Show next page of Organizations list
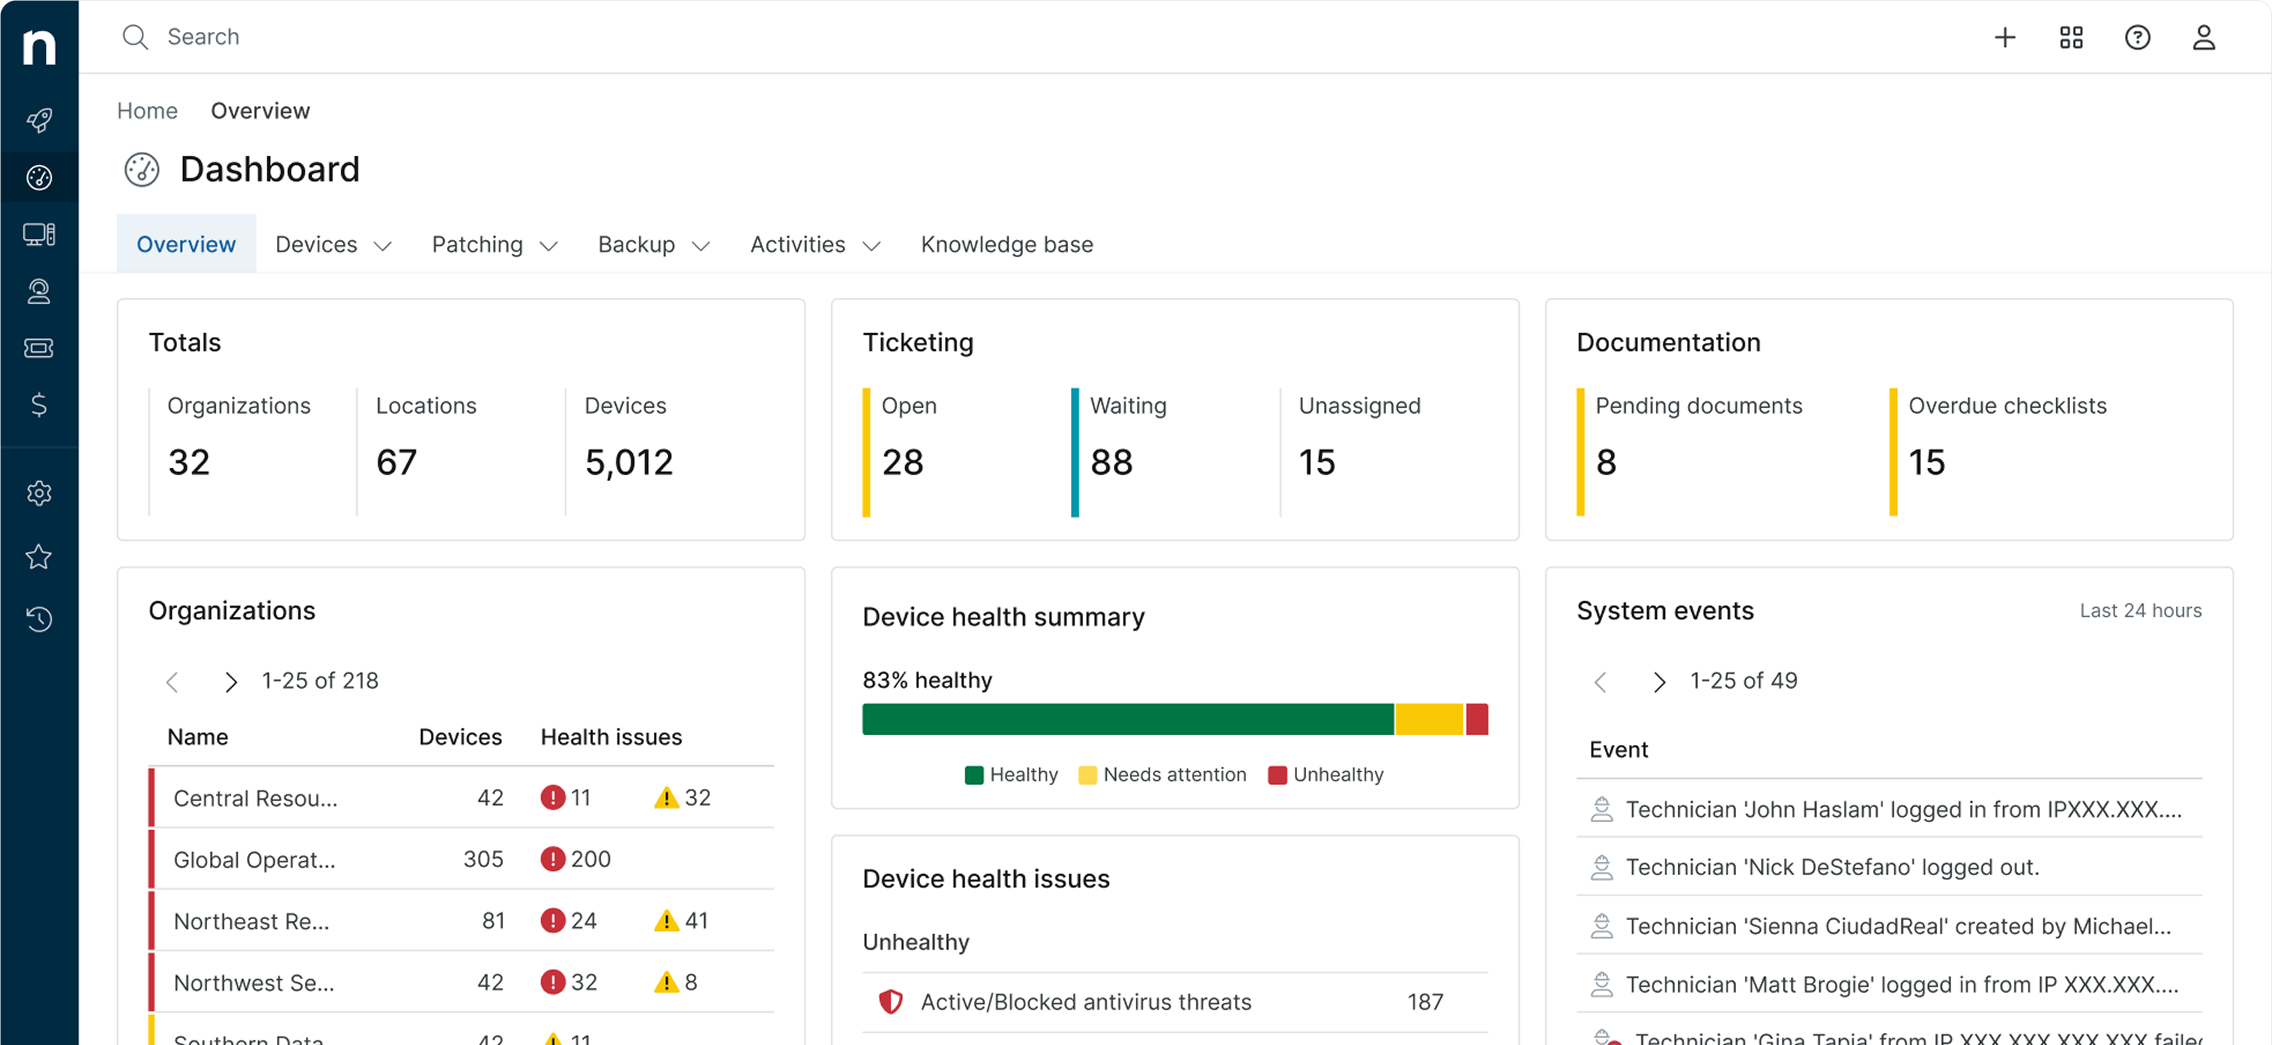The width and height of the screenshot is (2272, 1045). (232, 681)
